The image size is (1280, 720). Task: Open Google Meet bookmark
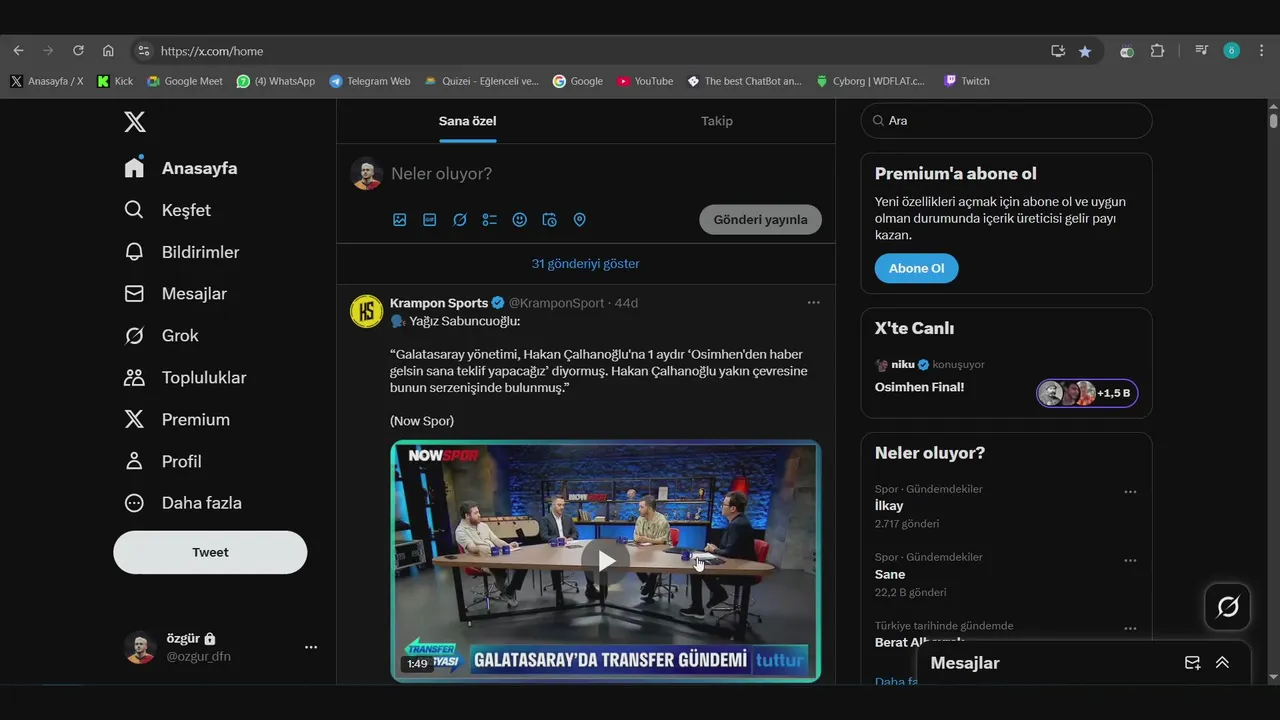coord(185,81)
